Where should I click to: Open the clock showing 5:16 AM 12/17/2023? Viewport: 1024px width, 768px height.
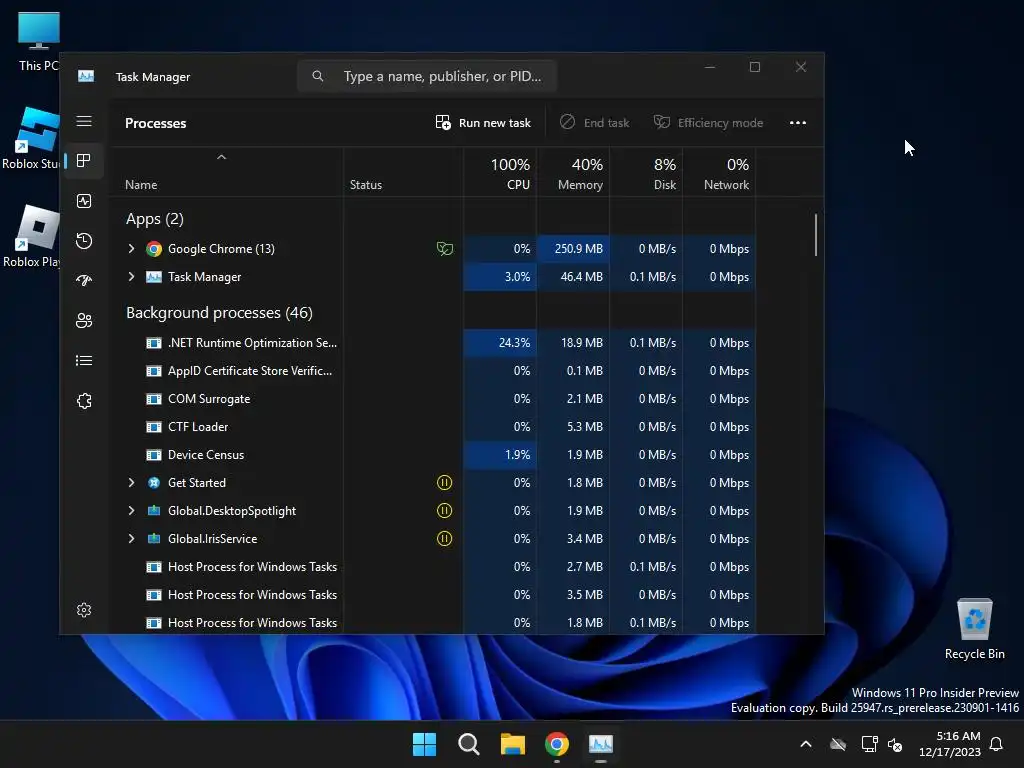(950, 744)
